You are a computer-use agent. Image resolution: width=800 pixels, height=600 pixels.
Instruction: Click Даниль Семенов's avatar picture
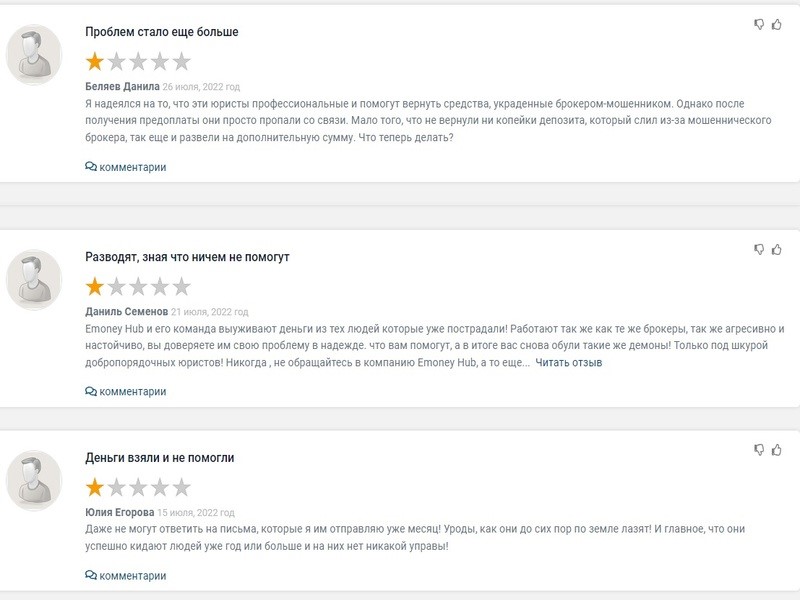(x=35, y=279)
